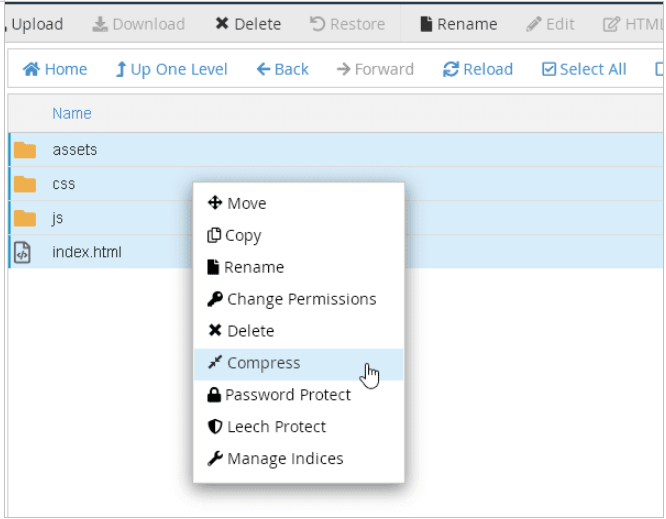The width and height of the screenshot is (666, 519).
Task: Click the js folder icon
Action: (x=25, y=218)
